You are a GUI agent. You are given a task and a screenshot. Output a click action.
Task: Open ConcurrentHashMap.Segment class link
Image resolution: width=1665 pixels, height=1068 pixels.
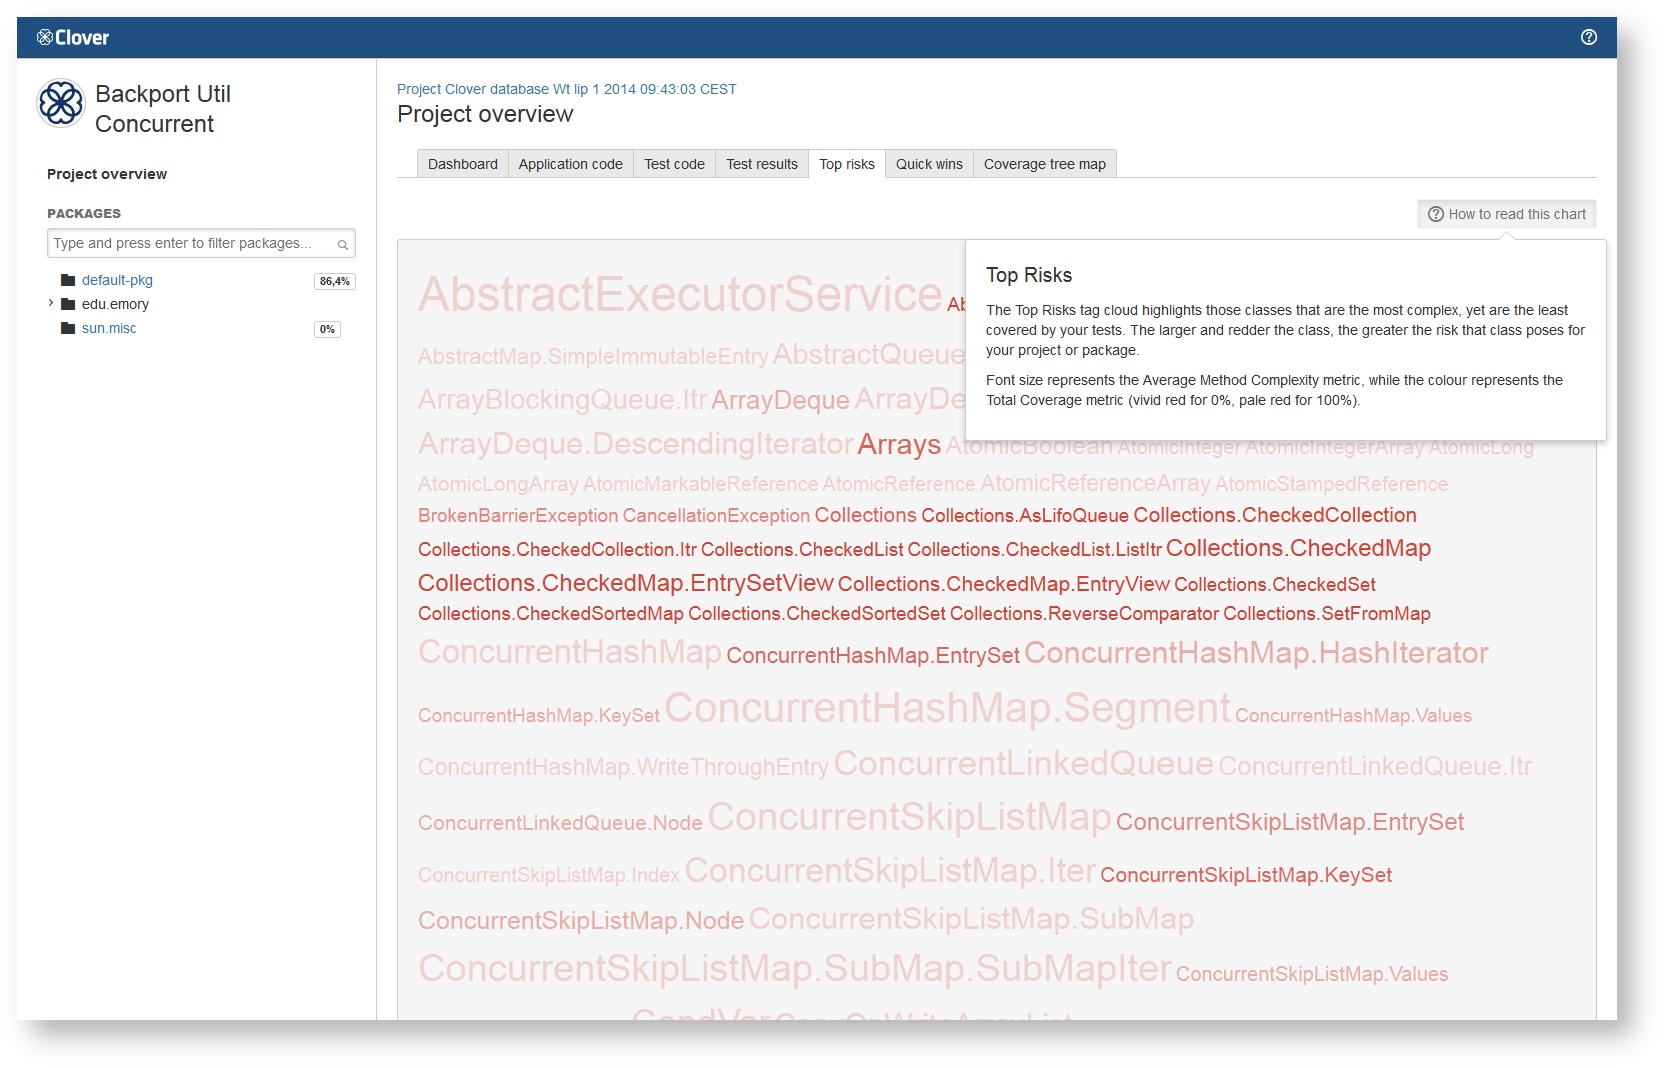948,708
